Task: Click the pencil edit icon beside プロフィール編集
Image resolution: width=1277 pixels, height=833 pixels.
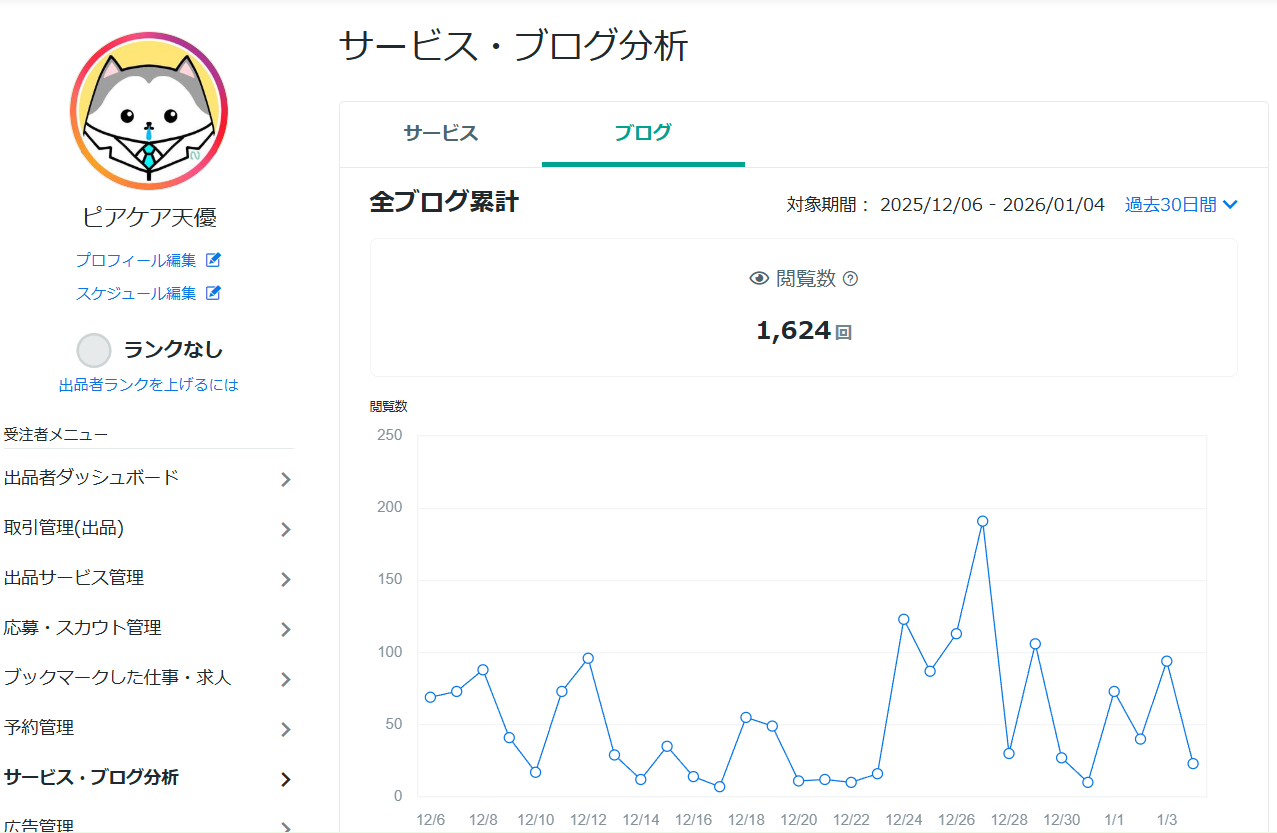Action: point(211,259)
